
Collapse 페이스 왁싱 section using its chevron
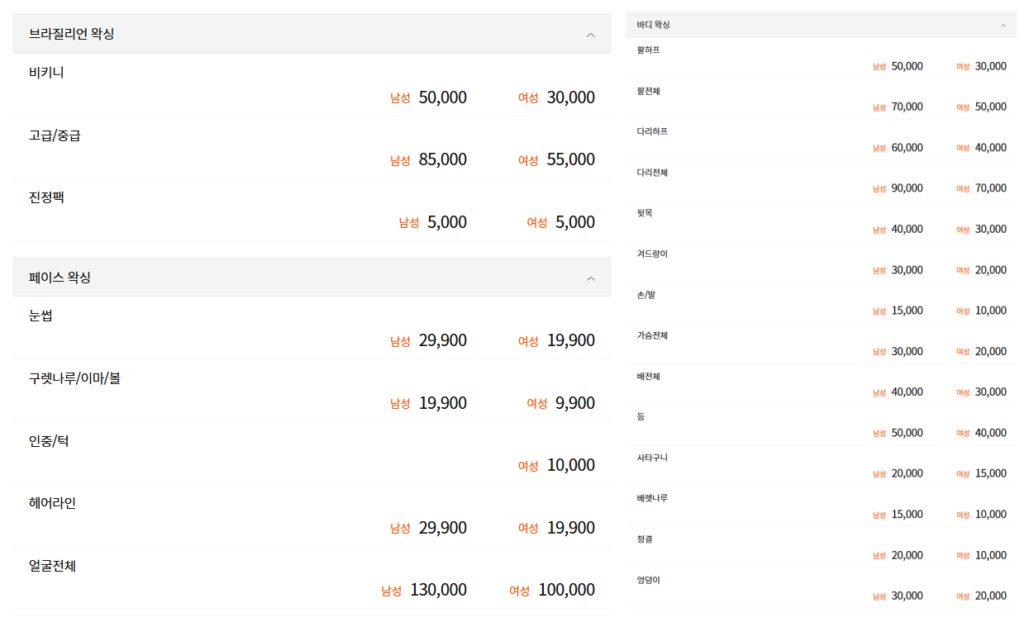(590, 278)
